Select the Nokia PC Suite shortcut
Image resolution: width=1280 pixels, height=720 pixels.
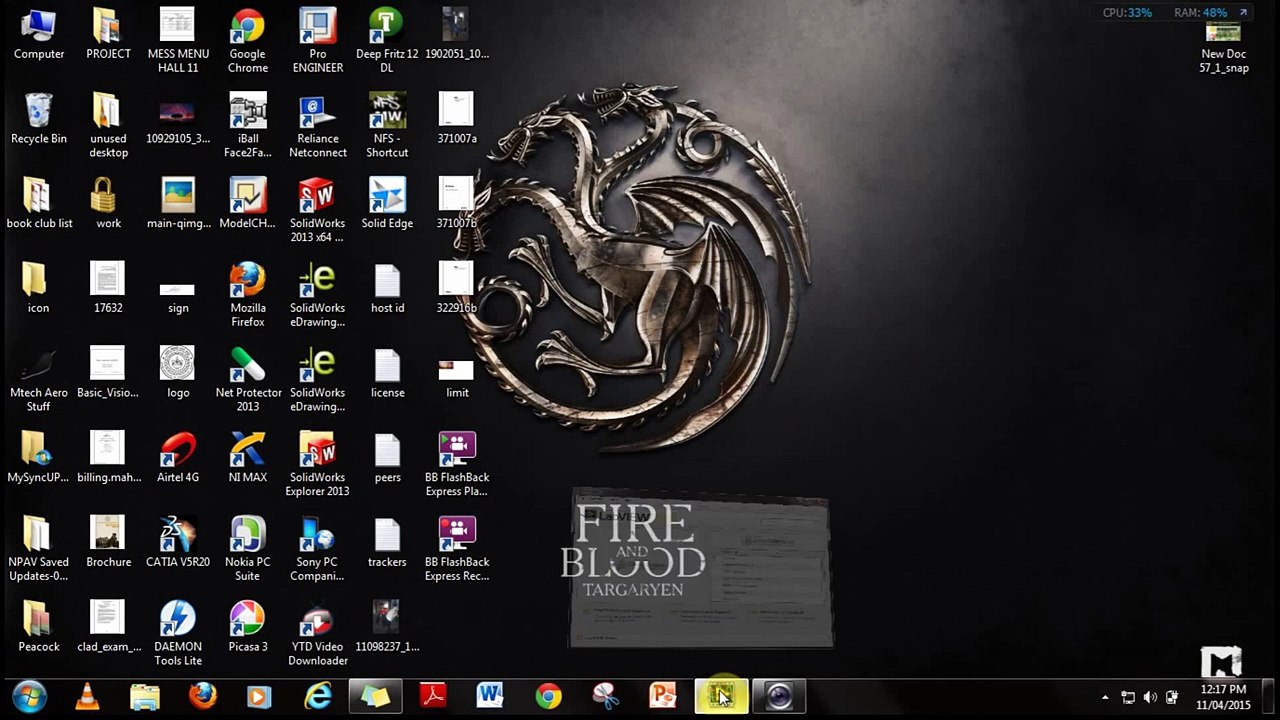(247, 549)
